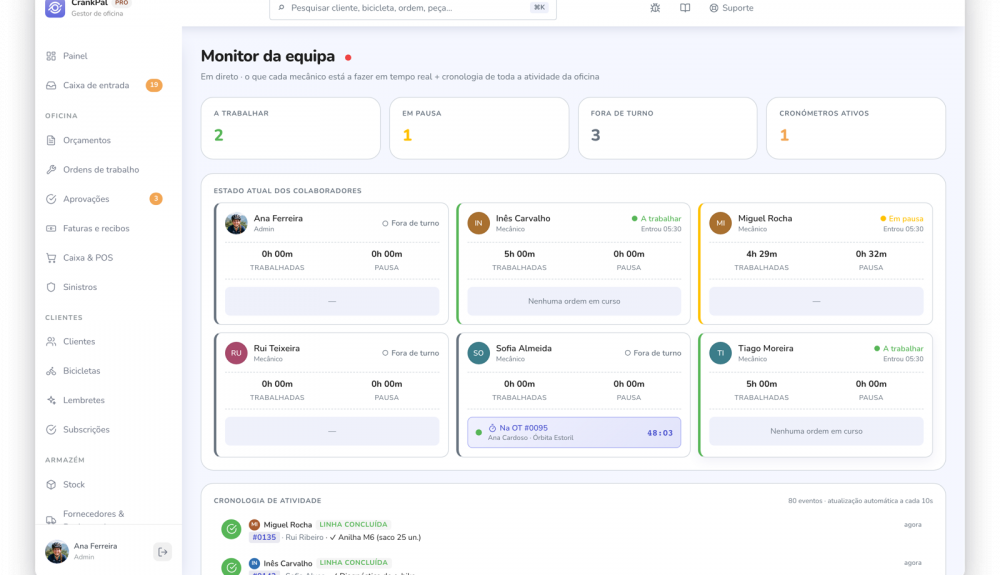Screen dimensions: 1000x575
Task: Click the logout icon beside Ana Ferreira
Action: coord(163,552)
